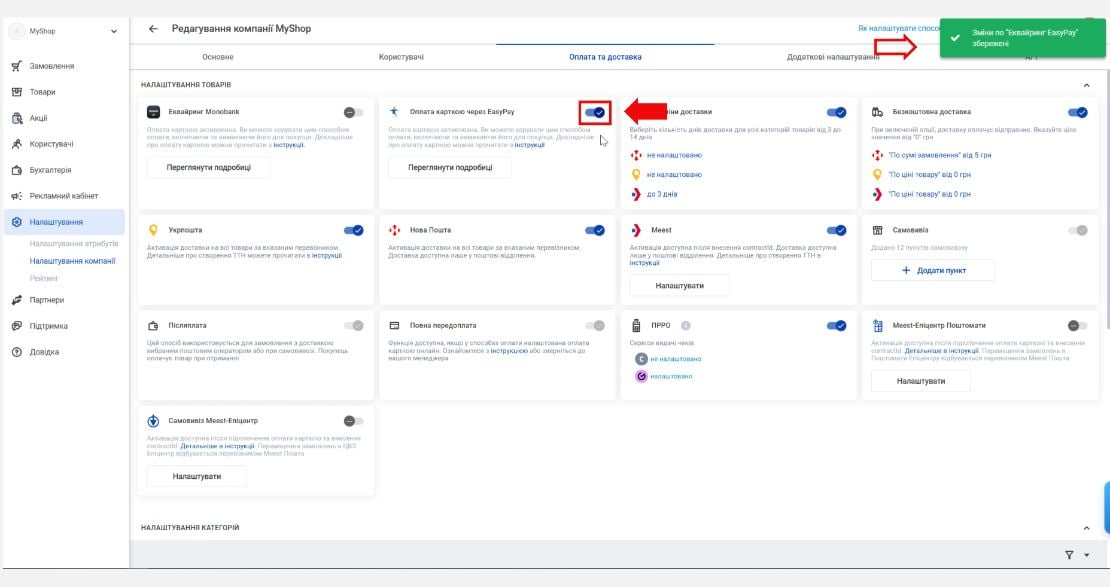Go back using the arrow beside Редагування компанії
Screen dimensions: 1110x587
153,29
